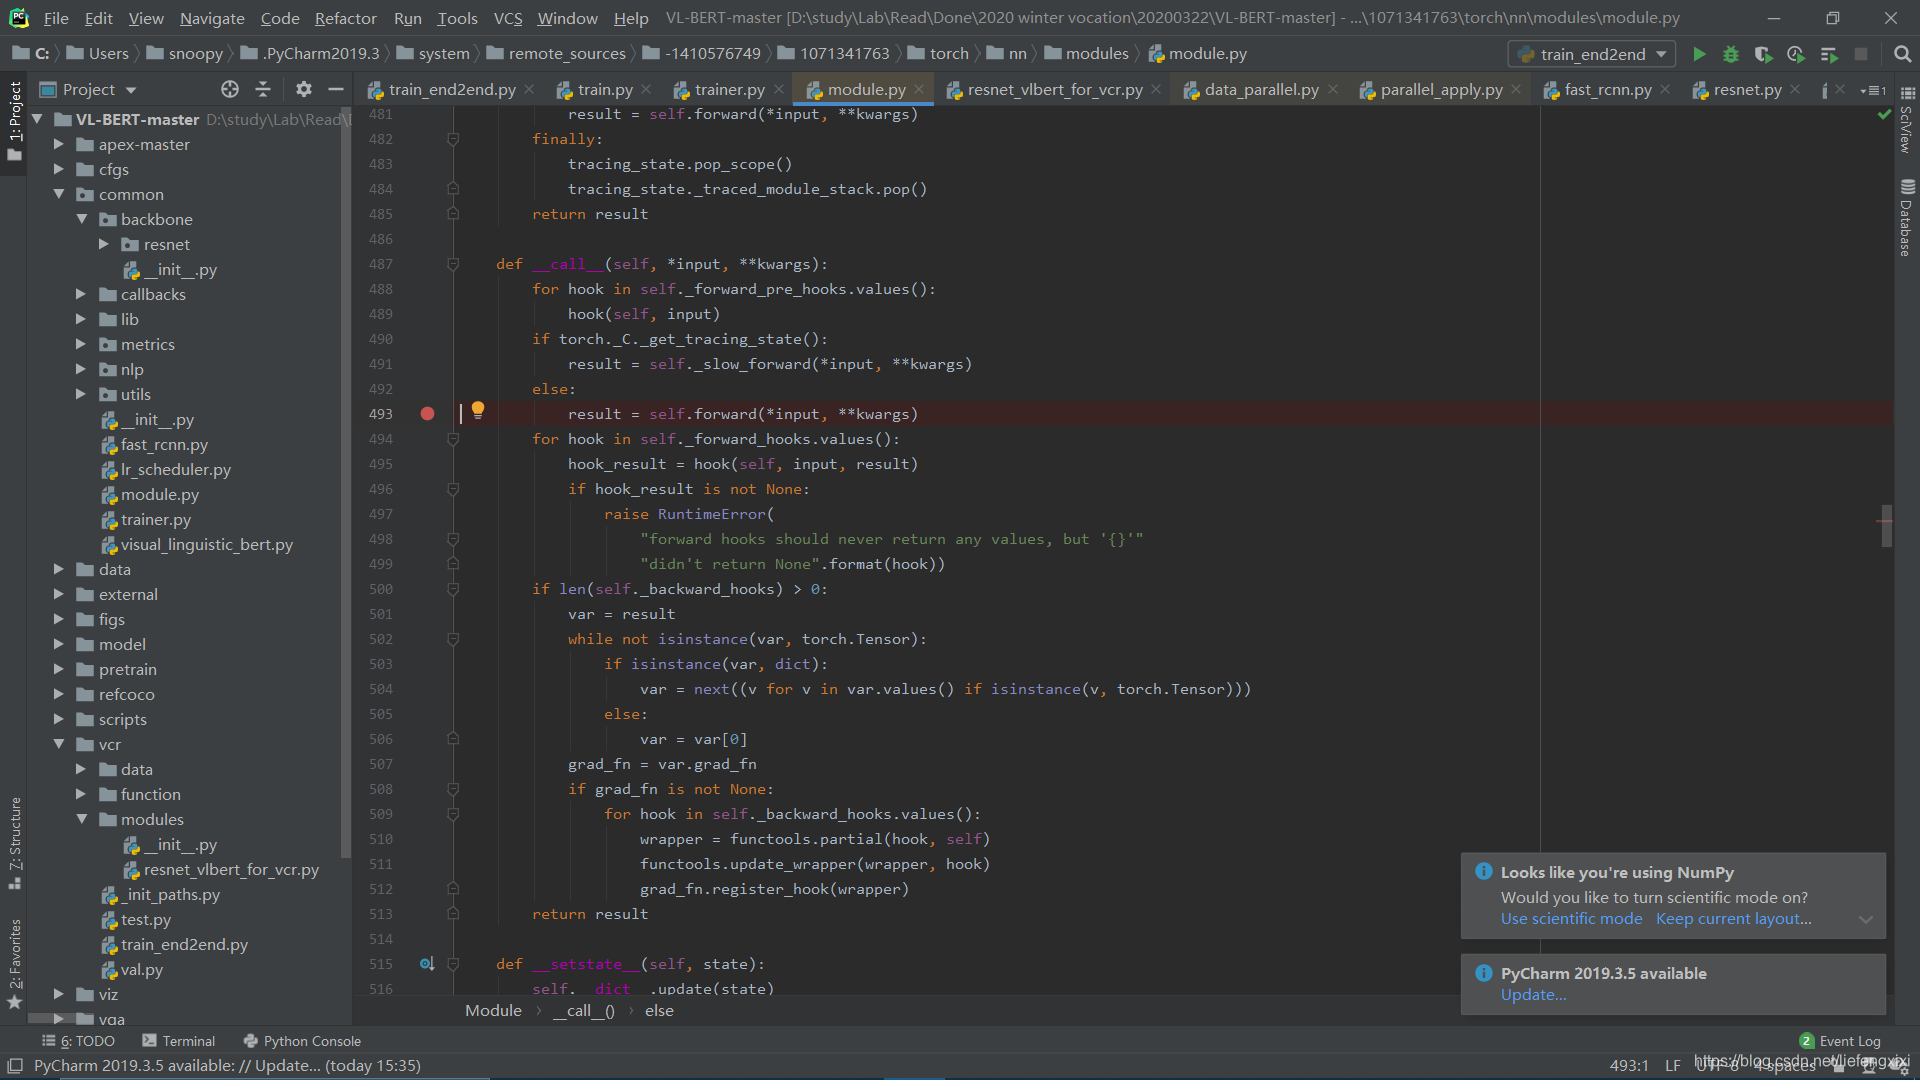Close the train_end2end.py tab
The width and height of the screenshot is (1920, 1080).
point(529,89)
